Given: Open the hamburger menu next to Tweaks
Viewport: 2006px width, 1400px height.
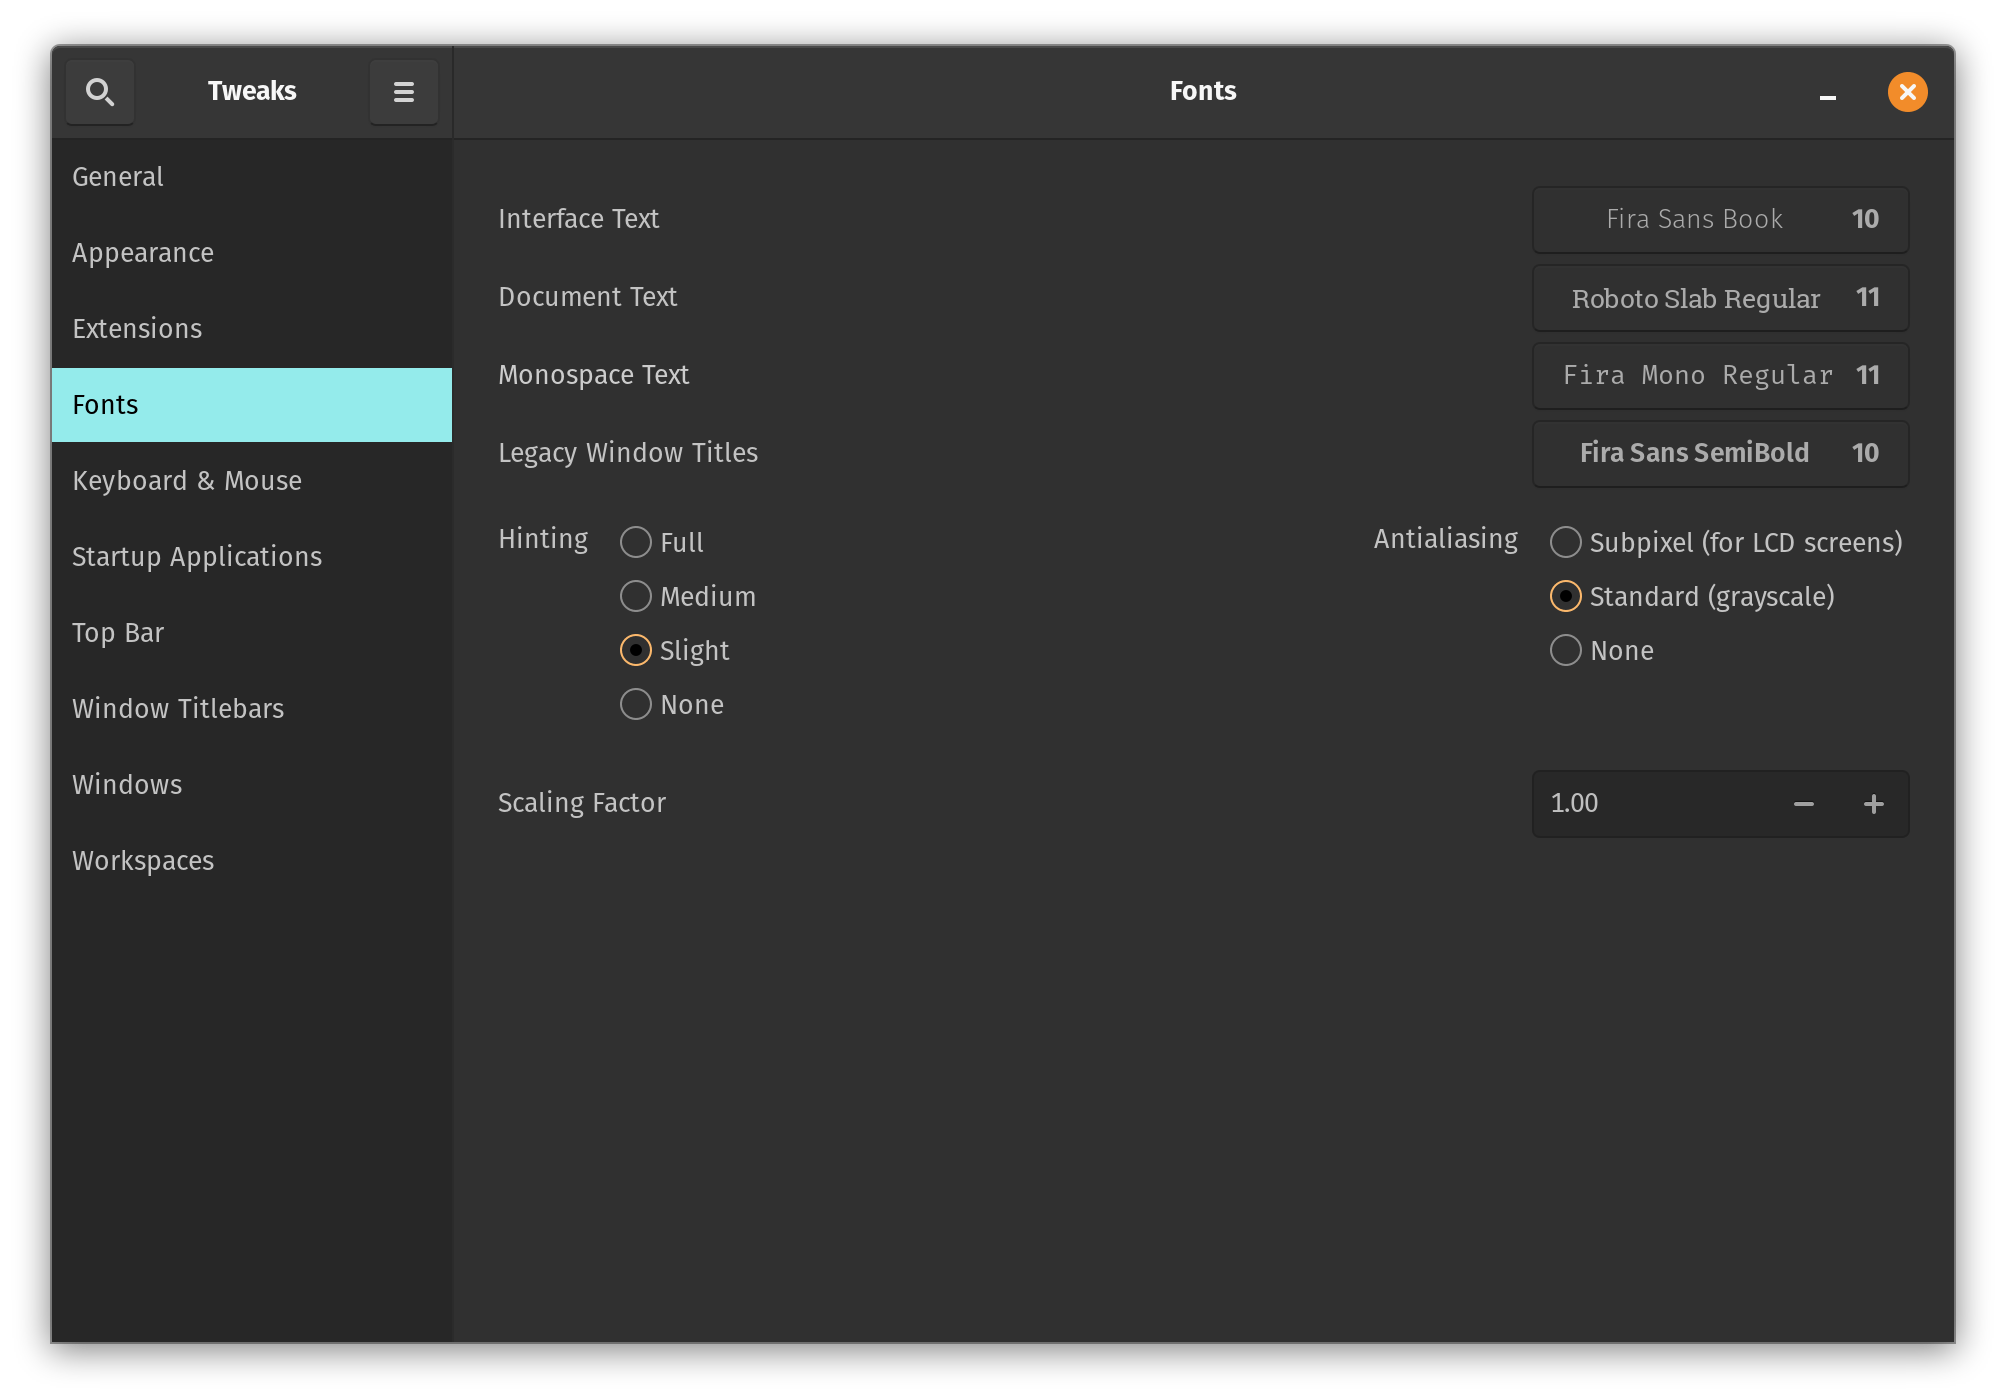Looking at the screenshot, I should [403, 92].
